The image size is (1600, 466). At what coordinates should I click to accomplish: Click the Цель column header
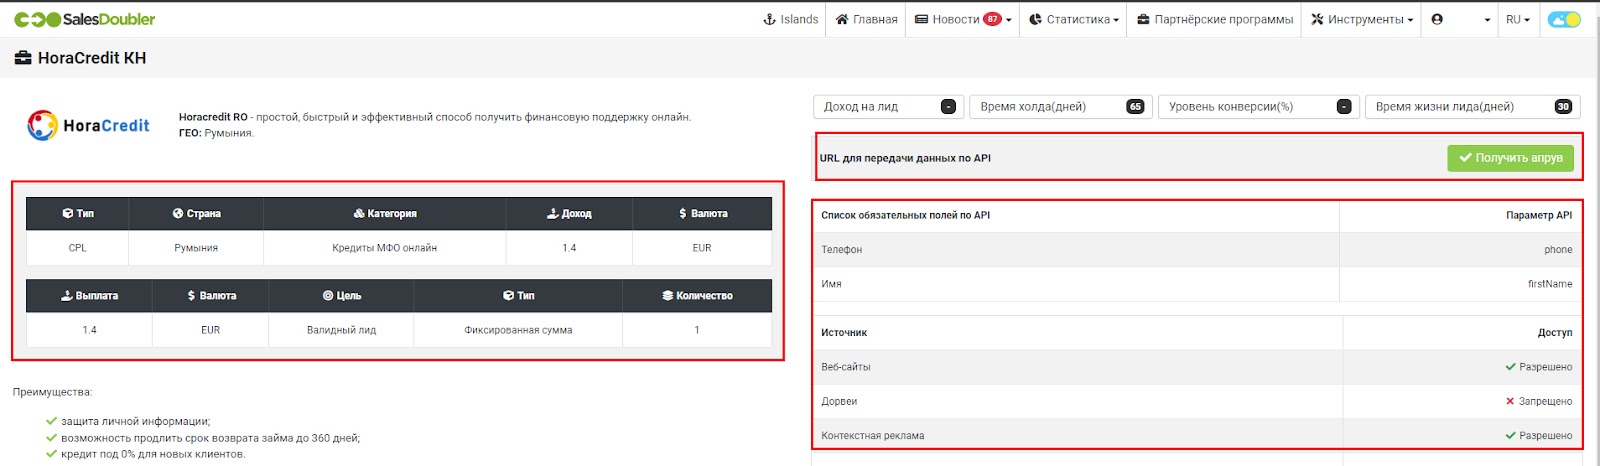pyautogui.click(x=341, y=296)
